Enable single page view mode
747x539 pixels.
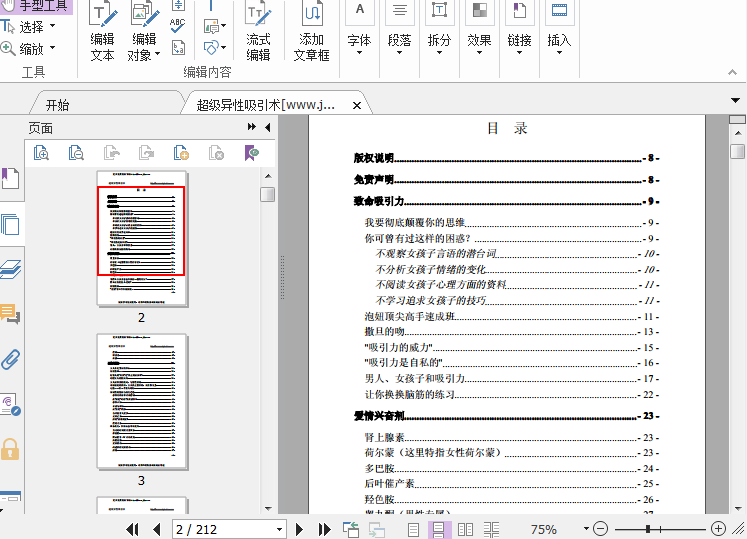[x=414, y=529]
